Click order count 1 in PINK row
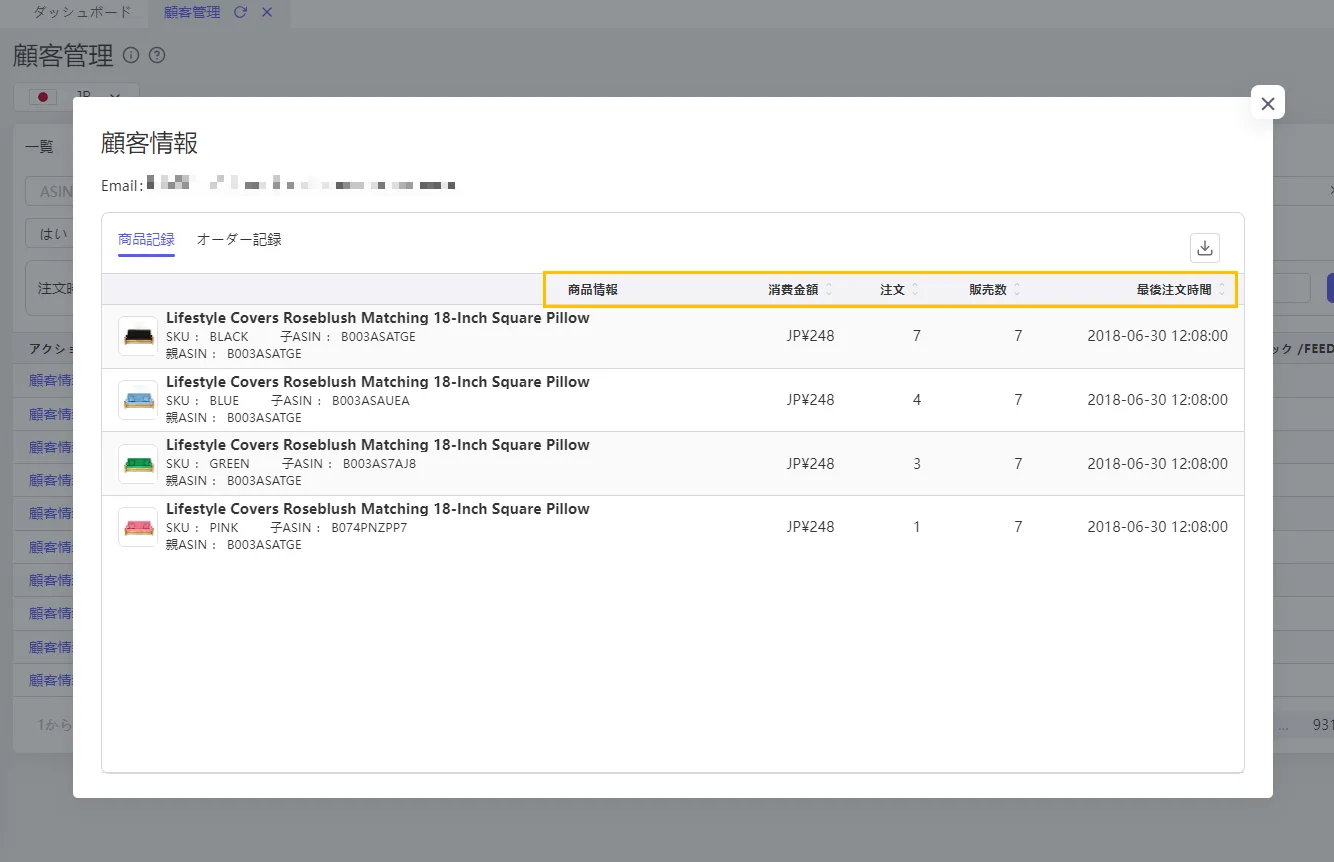The image size is (1334, 862). click(x=917, y=527)
